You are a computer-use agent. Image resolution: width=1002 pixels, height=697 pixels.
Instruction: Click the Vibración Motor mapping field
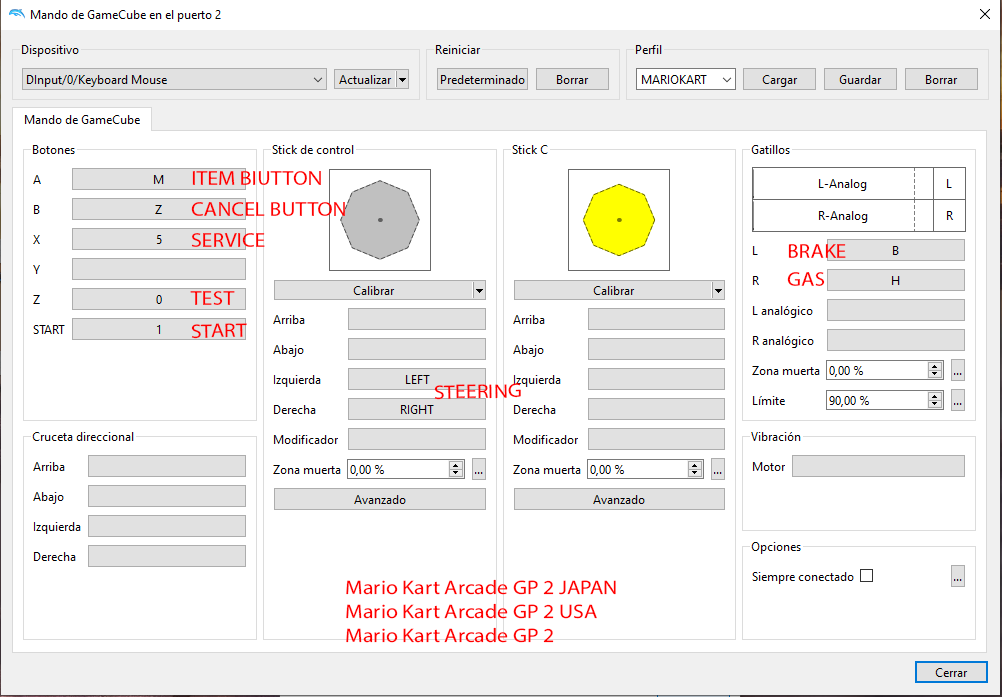[878, 466]
